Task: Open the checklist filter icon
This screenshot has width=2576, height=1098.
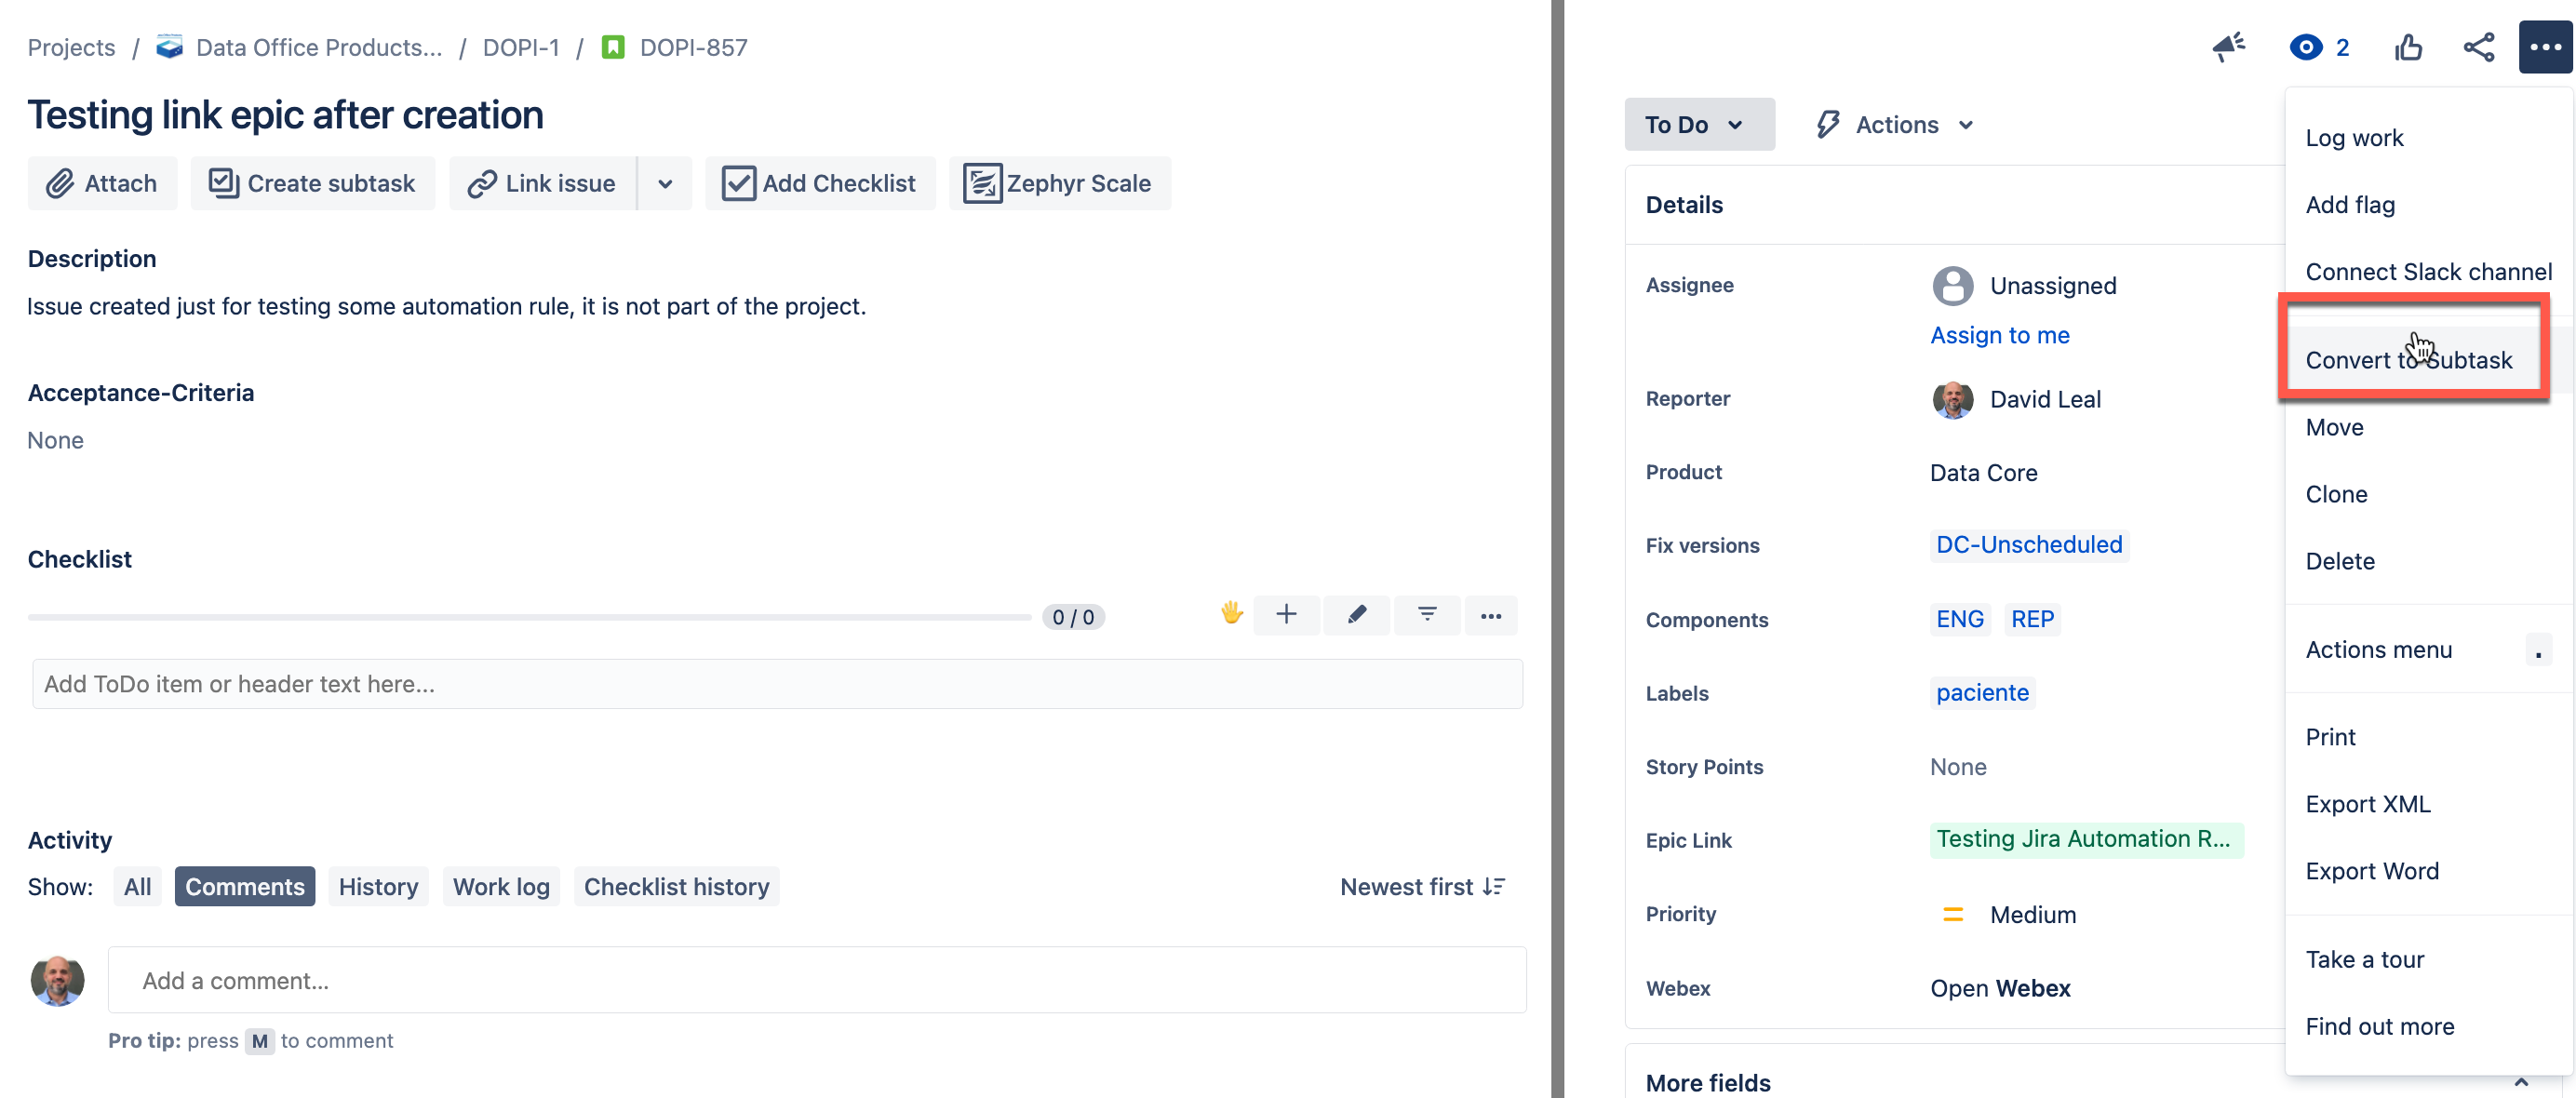Action: (1427, 615)
